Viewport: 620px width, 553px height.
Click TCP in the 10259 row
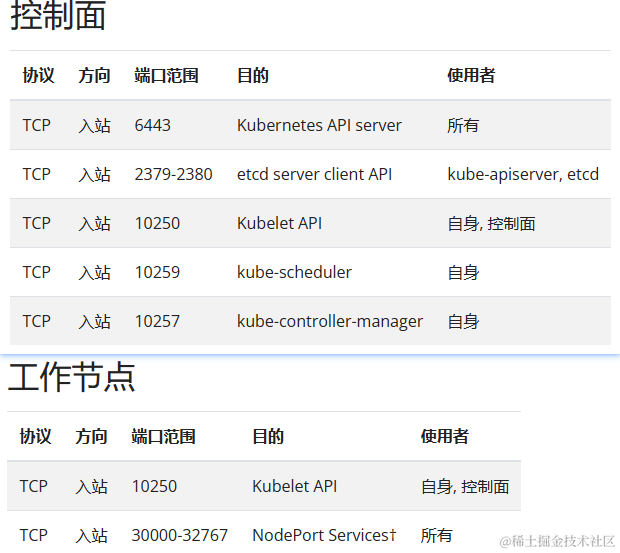click(x=37, y=272)
